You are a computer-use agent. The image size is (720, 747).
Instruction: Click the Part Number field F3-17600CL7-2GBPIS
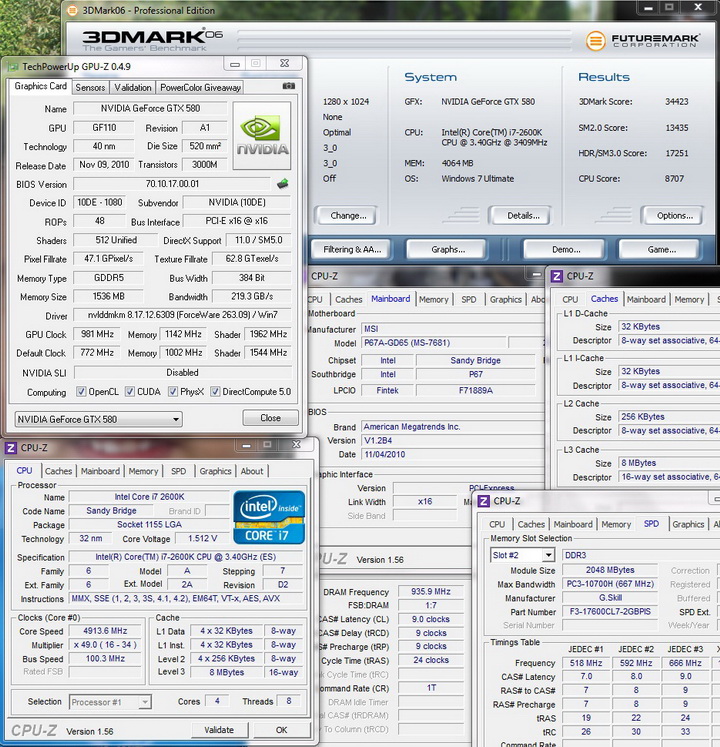[x=610, y=611]
